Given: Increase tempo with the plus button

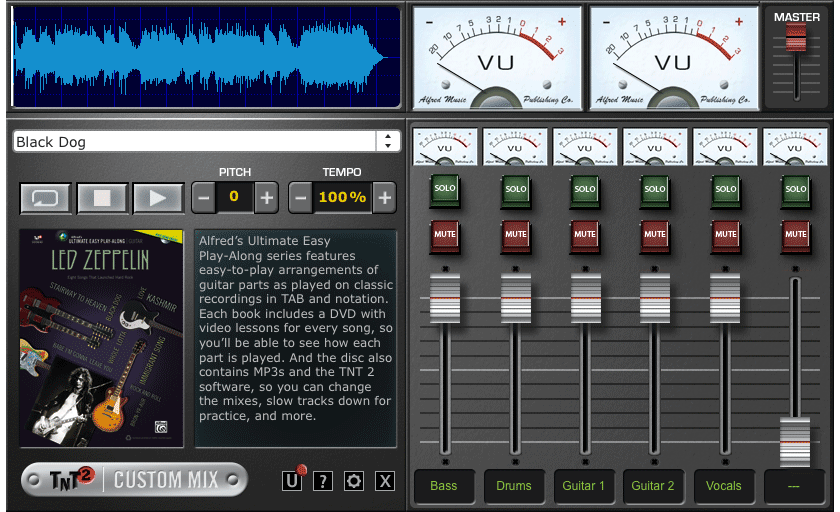Looking at the screenshot, I should click(384, 197).
